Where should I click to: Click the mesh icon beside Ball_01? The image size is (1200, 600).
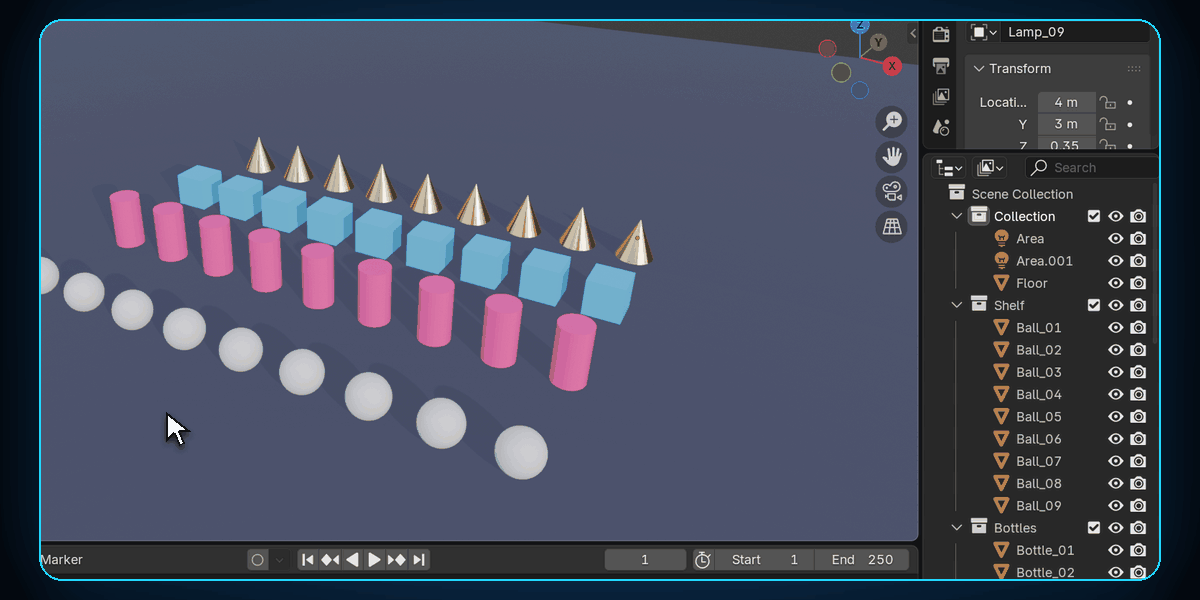coord(1002,327)
